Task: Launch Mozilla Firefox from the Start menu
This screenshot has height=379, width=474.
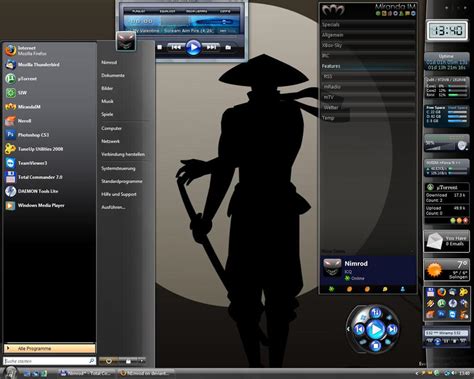Action: (49, 50)
